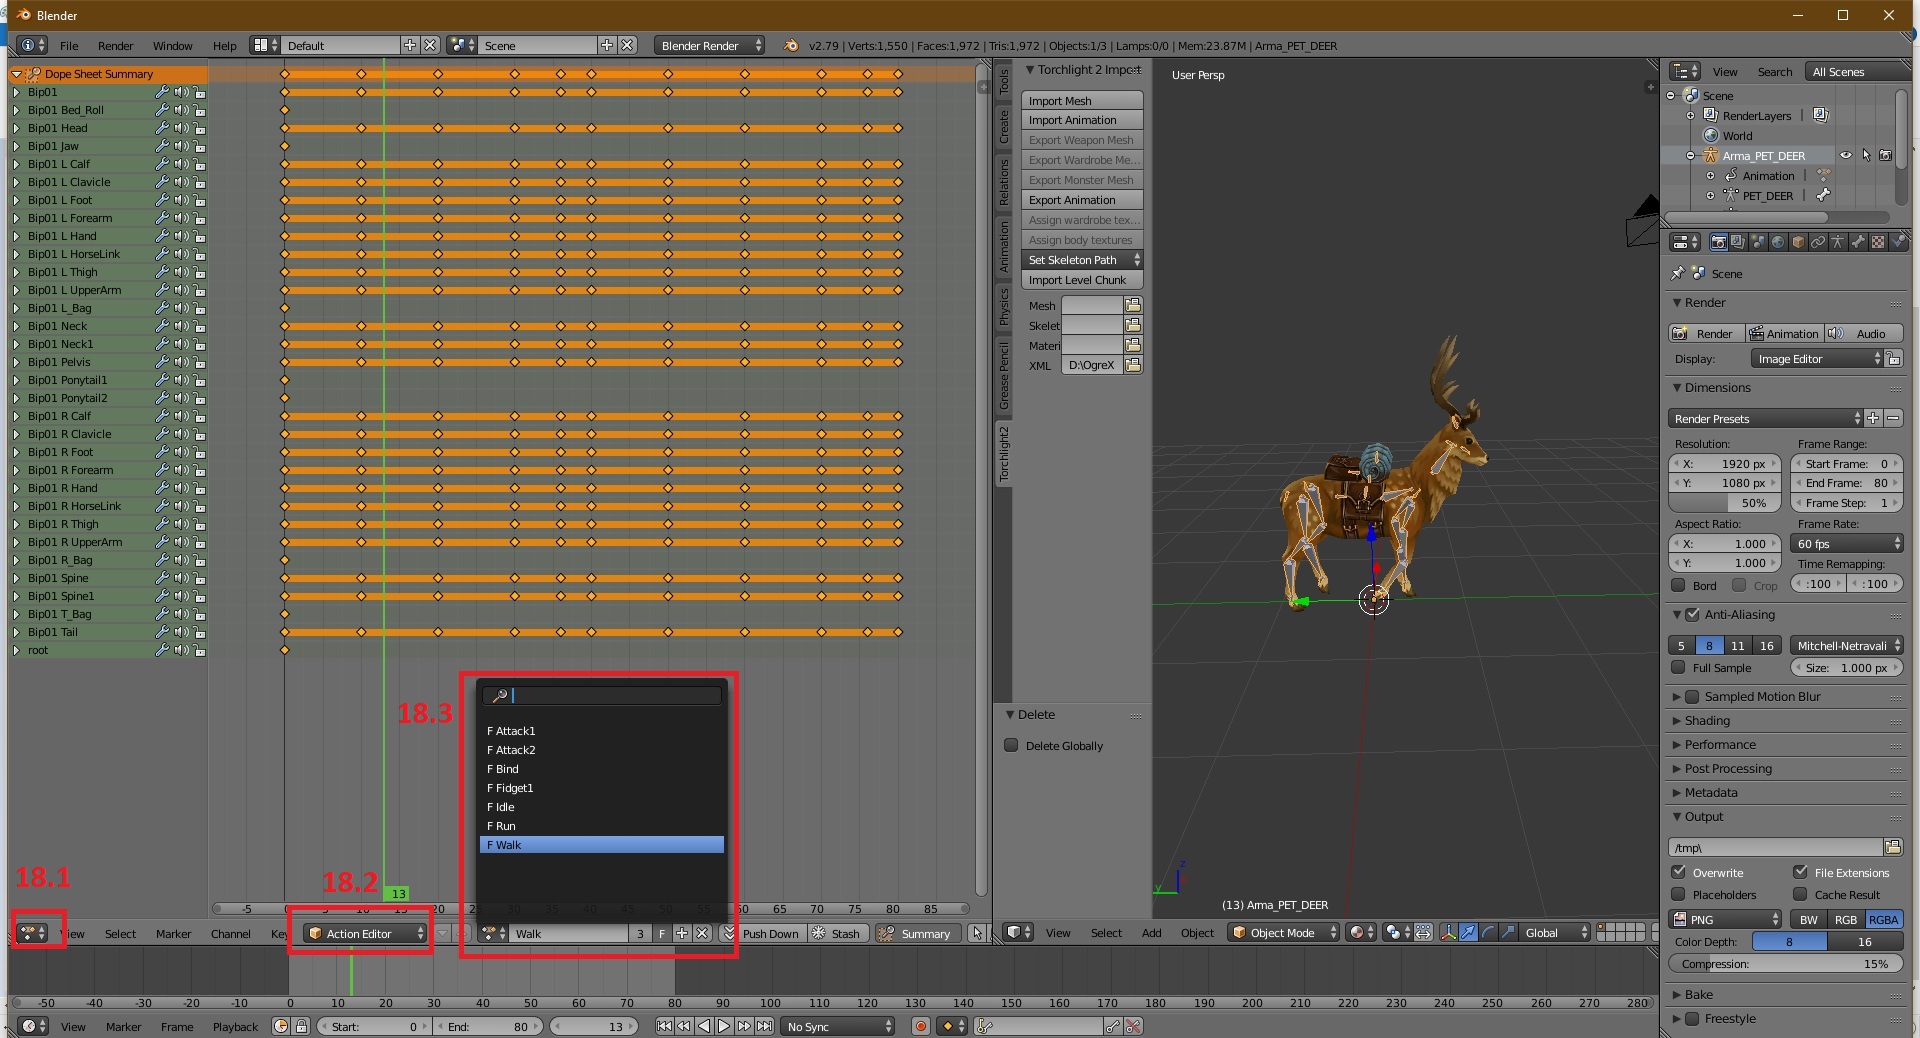Expand the Bip01 Spine channel
Viewport: 1920px width, 1038px height.
click(x=16, y=578)
